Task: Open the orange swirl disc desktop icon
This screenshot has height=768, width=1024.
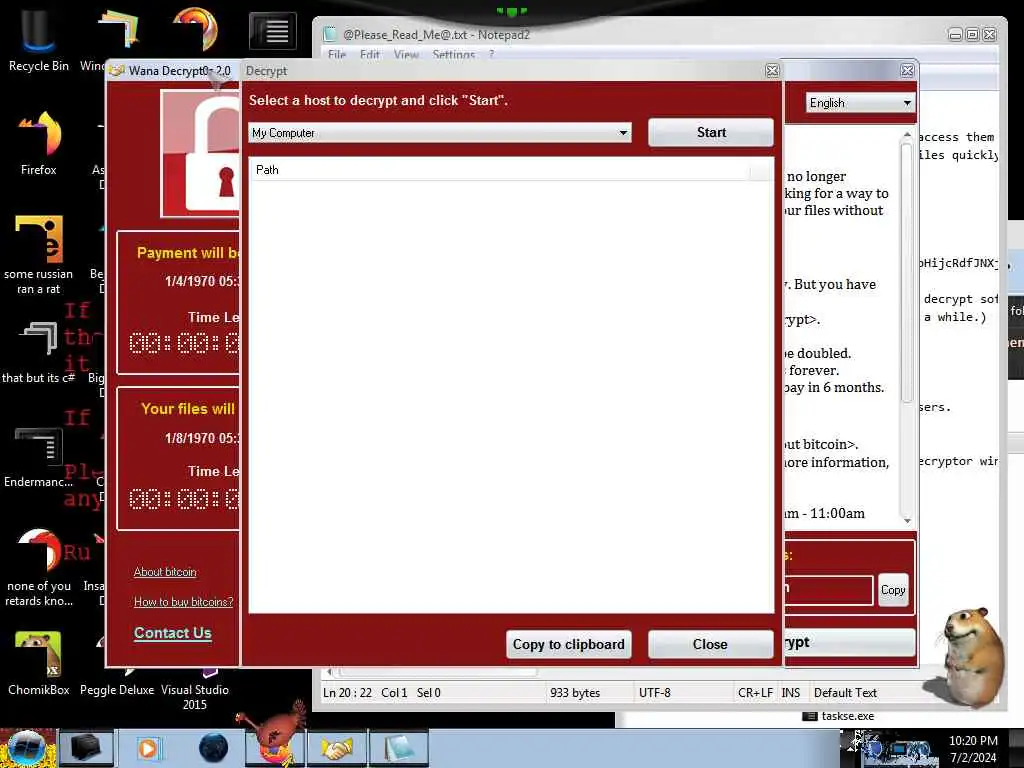Action: click(x=195, y=29)
